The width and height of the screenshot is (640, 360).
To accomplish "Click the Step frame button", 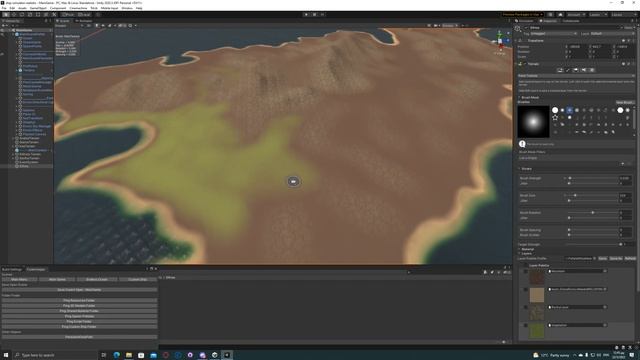I will pyautogui.click(x=322, y=14).
